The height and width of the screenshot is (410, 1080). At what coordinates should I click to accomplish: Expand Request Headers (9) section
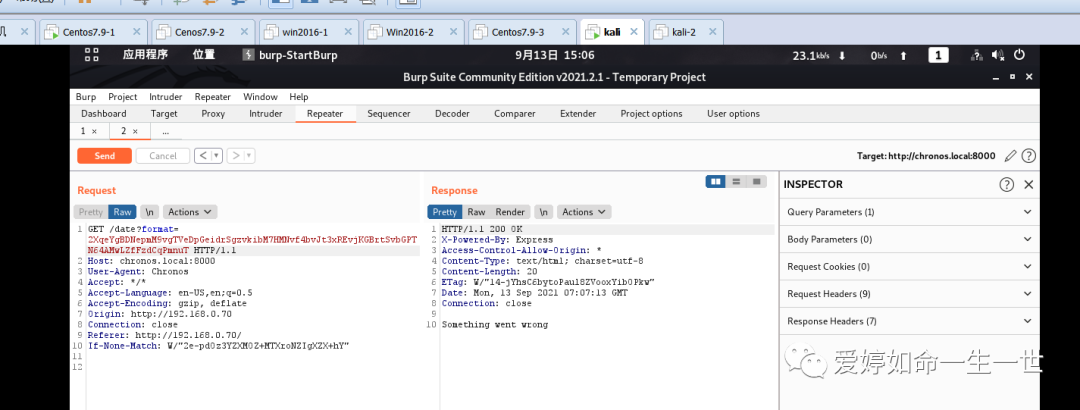[x=910, y=294]
